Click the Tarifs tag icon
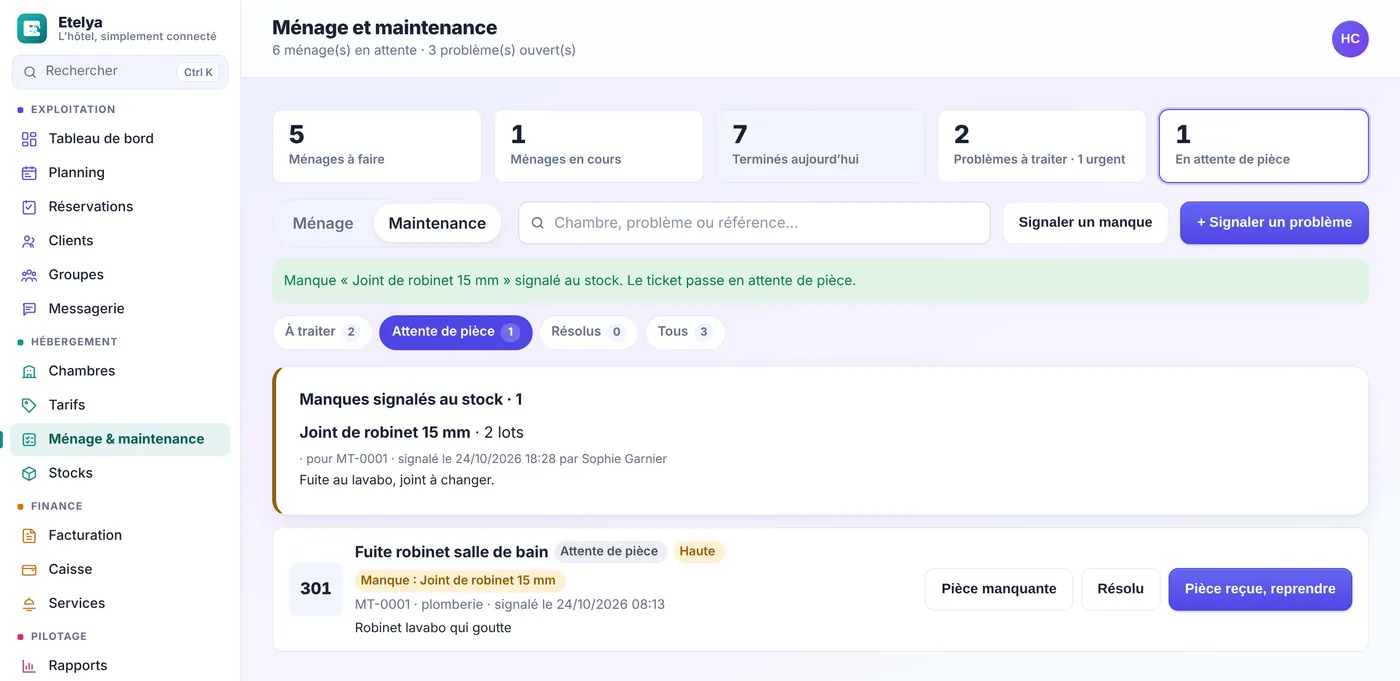 [x=29, y=405]
